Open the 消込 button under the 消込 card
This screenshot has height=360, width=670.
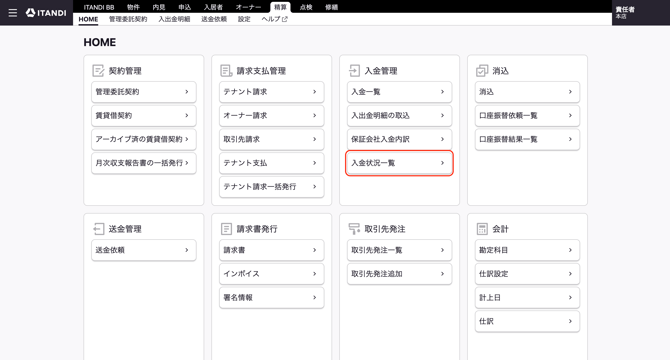(x=527, y=92)
